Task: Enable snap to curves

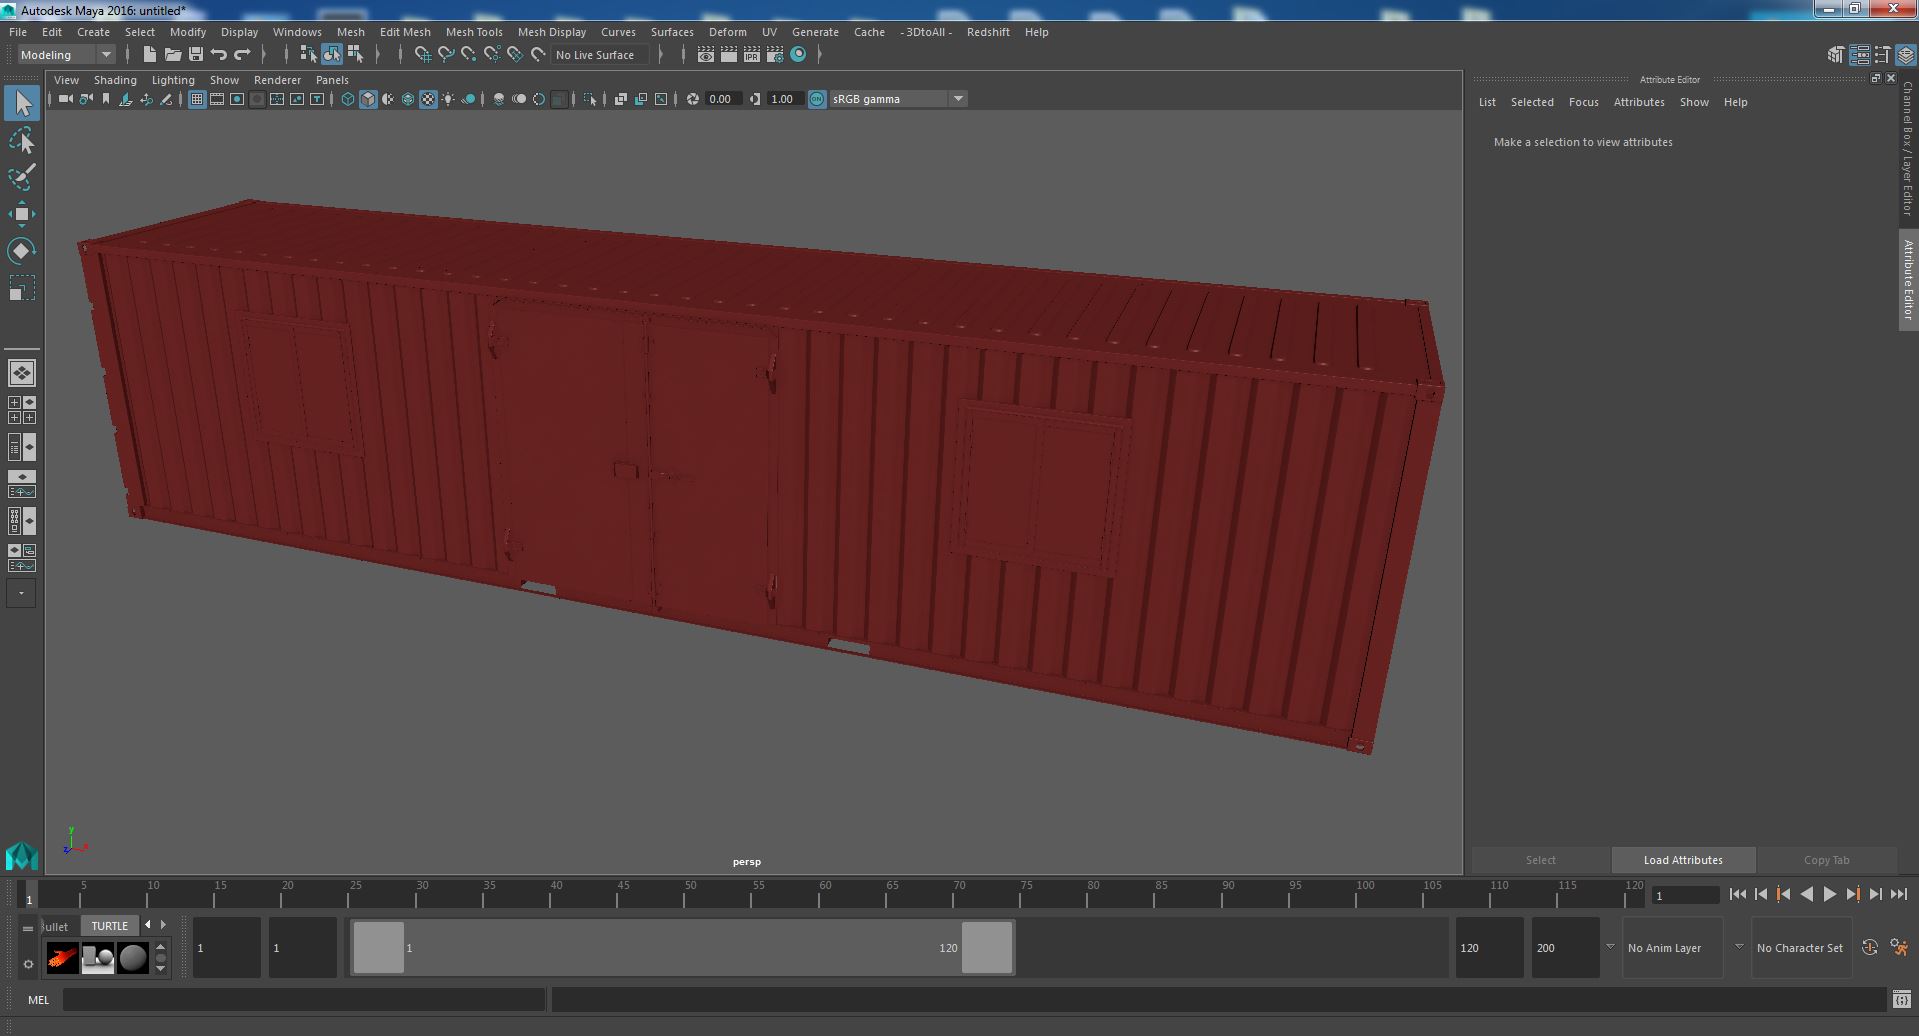Action: point(446,55)
